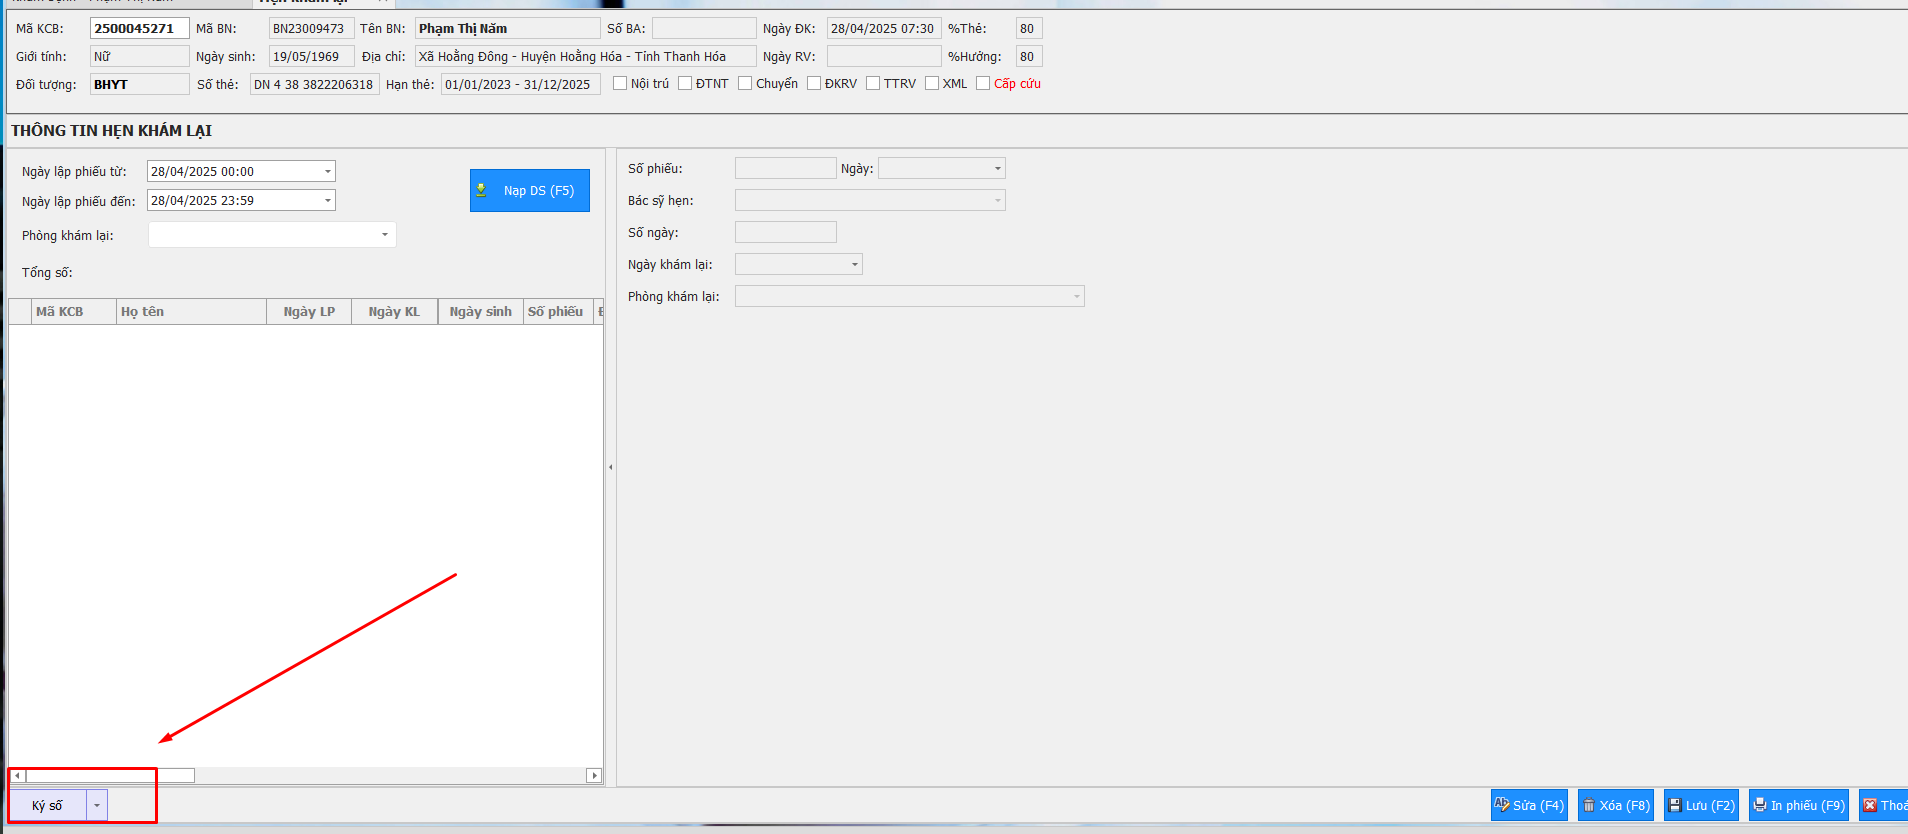The height and width of the screenshot is (834, 1908).
Task: Toggle the XML checkbox
Action: pos(932,83)
